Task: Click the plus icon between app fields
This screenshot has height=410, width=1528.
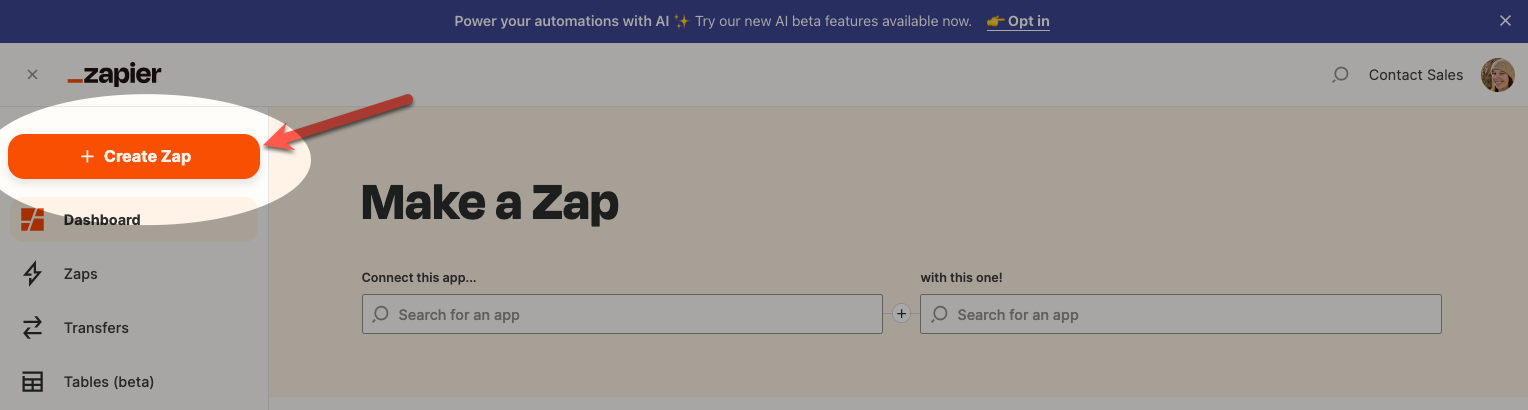Action: click(901, 314)
